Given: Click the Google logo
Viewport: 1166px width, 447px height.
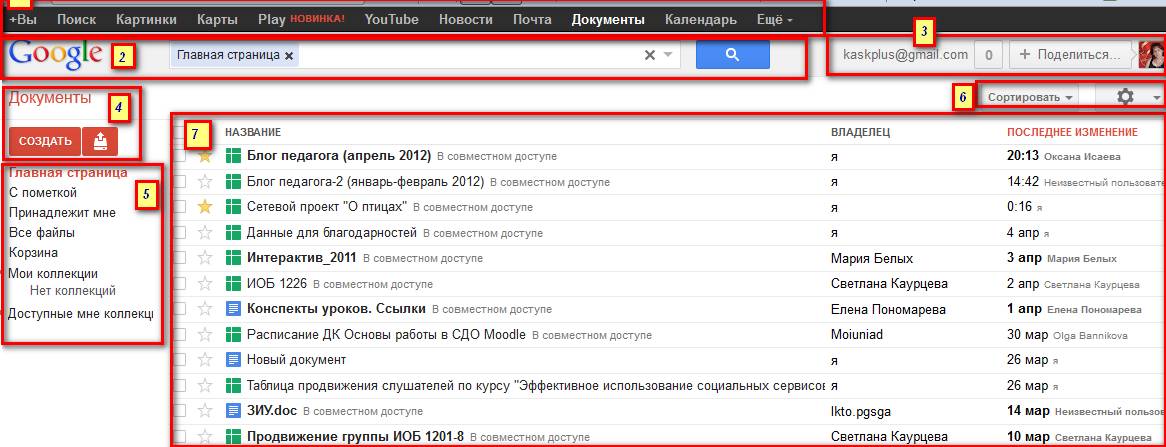Looking at the screenshot, I should click(x=57, y=53).
